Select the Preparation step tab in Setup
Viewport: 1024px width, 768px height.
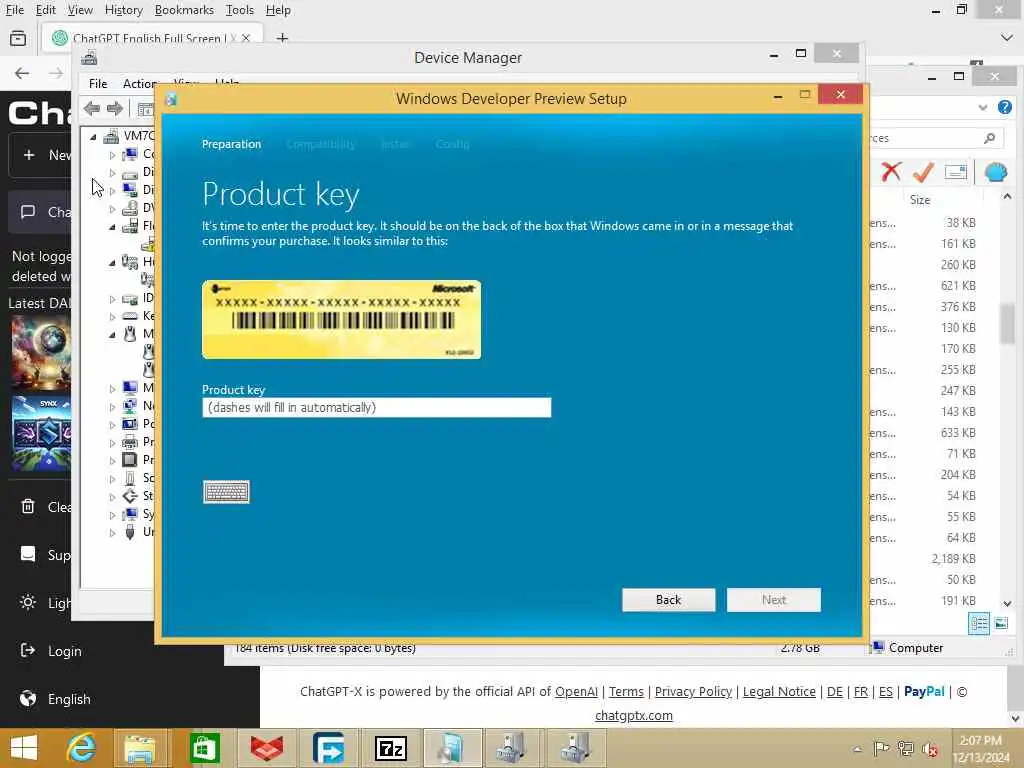[x=231, y=144]
